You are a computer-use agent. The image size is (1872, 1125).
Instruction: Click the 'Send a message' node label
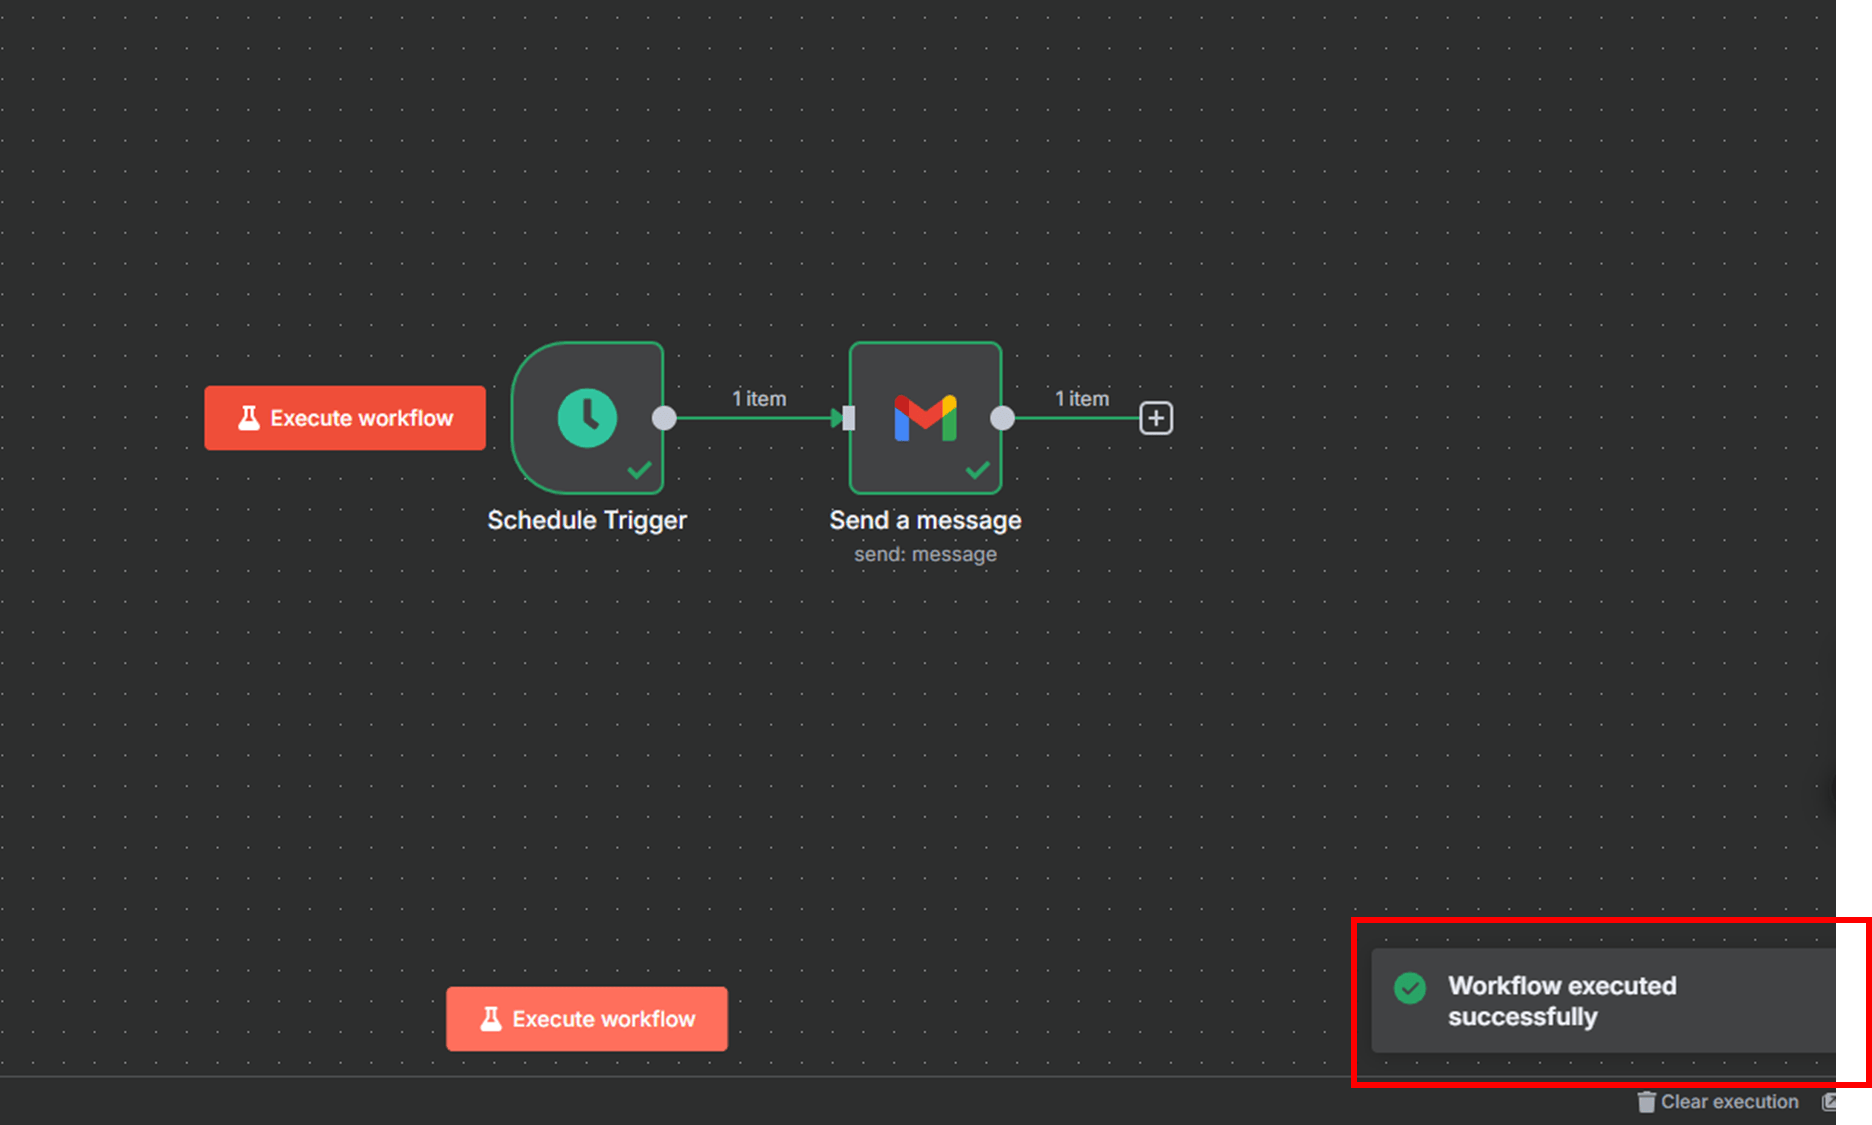pyautogui.click(x=925, y=520)
